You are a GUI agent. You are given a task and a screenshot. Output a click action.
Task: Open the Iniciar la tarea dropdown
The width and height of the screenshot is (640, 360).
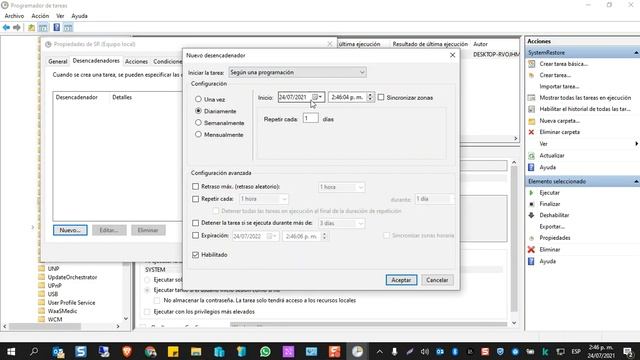tap(297, 72)
